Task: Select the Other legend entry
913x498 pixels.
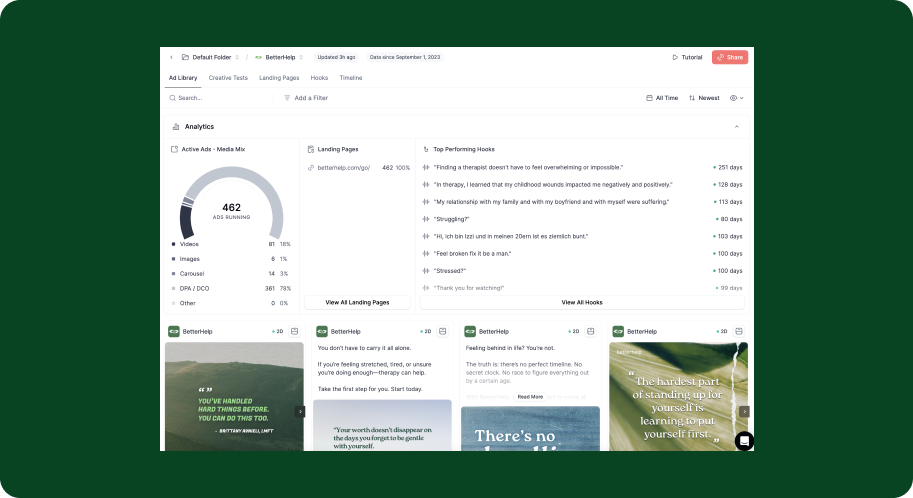Action: 231,303
